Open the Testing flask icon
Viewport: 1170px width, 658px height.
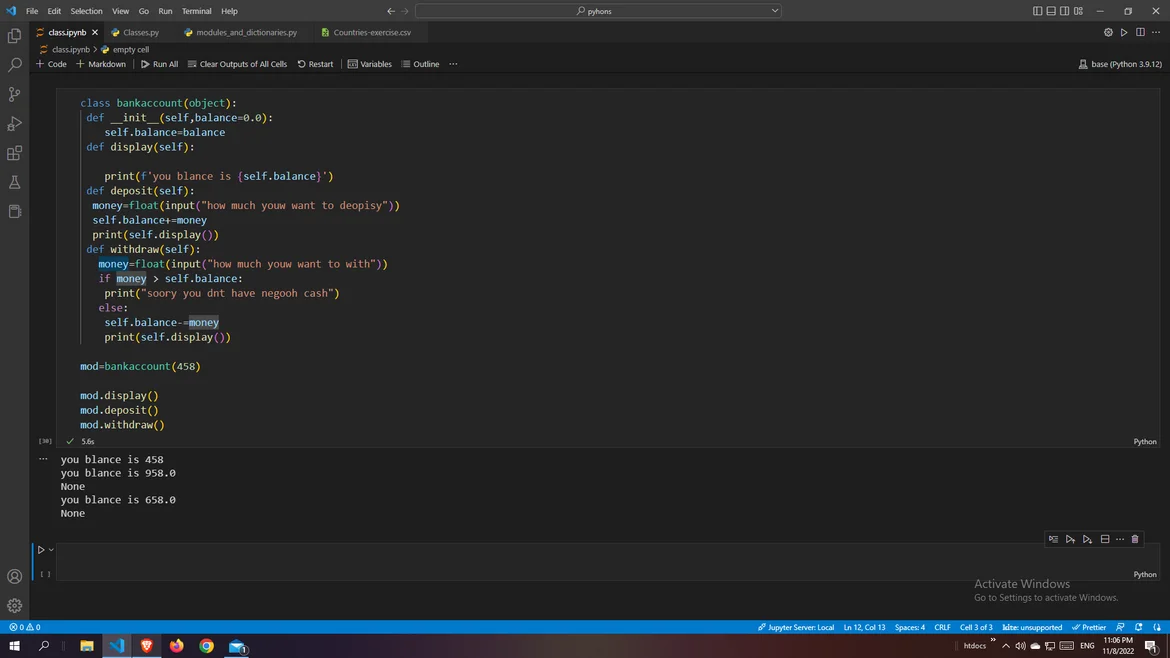14,182
